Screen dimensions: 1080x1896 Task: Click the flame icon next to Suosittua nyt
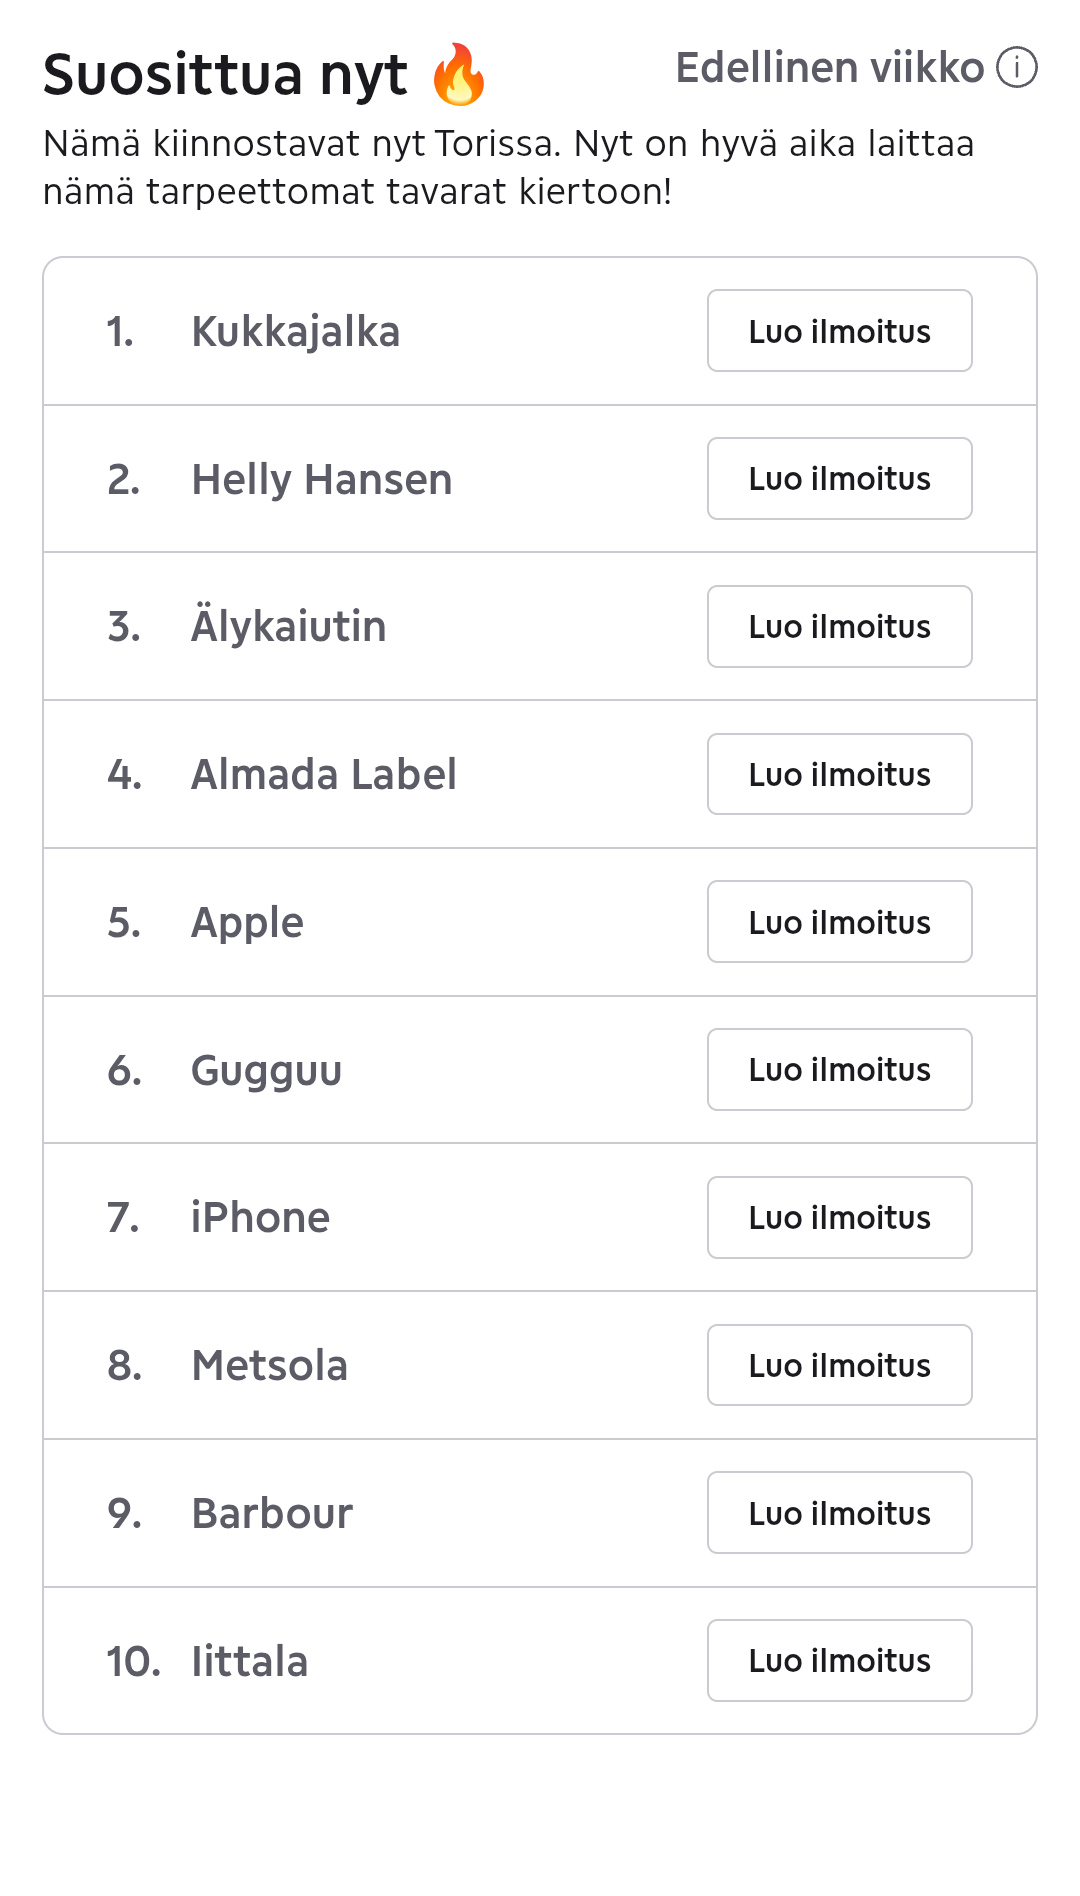click(459, 75)
